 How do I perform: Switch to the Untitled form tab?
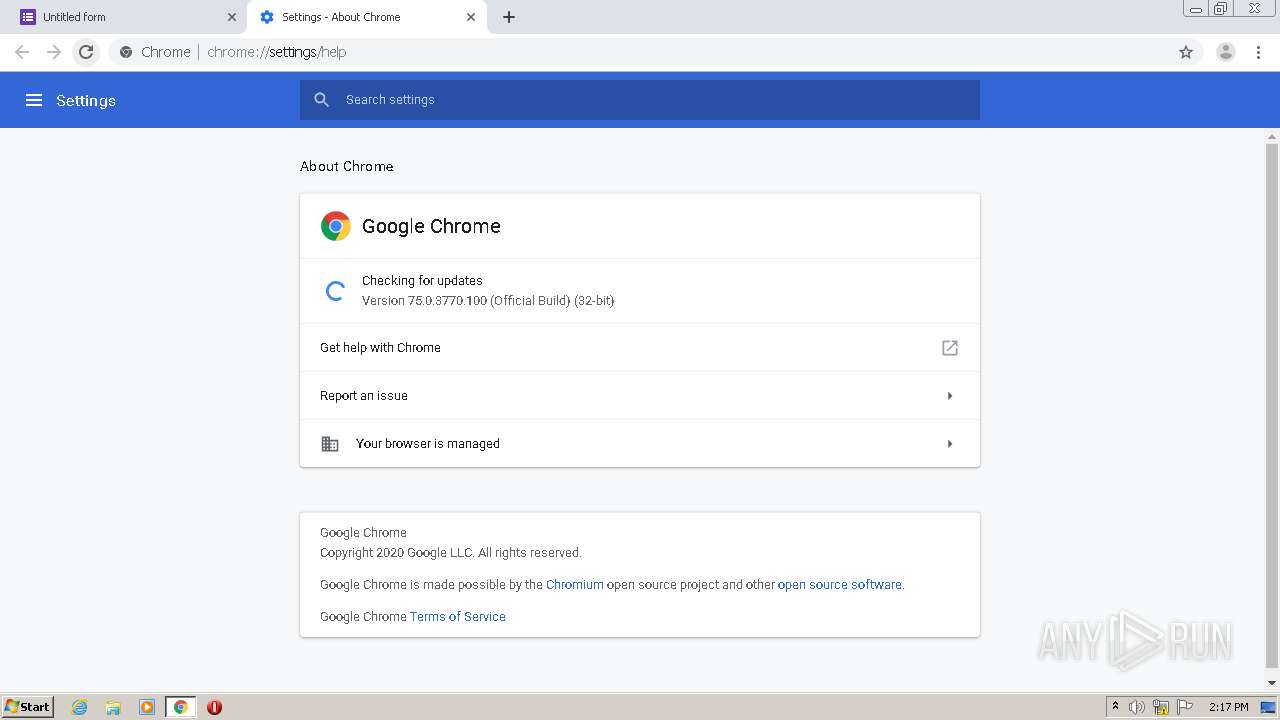click(x=124, y=17)
